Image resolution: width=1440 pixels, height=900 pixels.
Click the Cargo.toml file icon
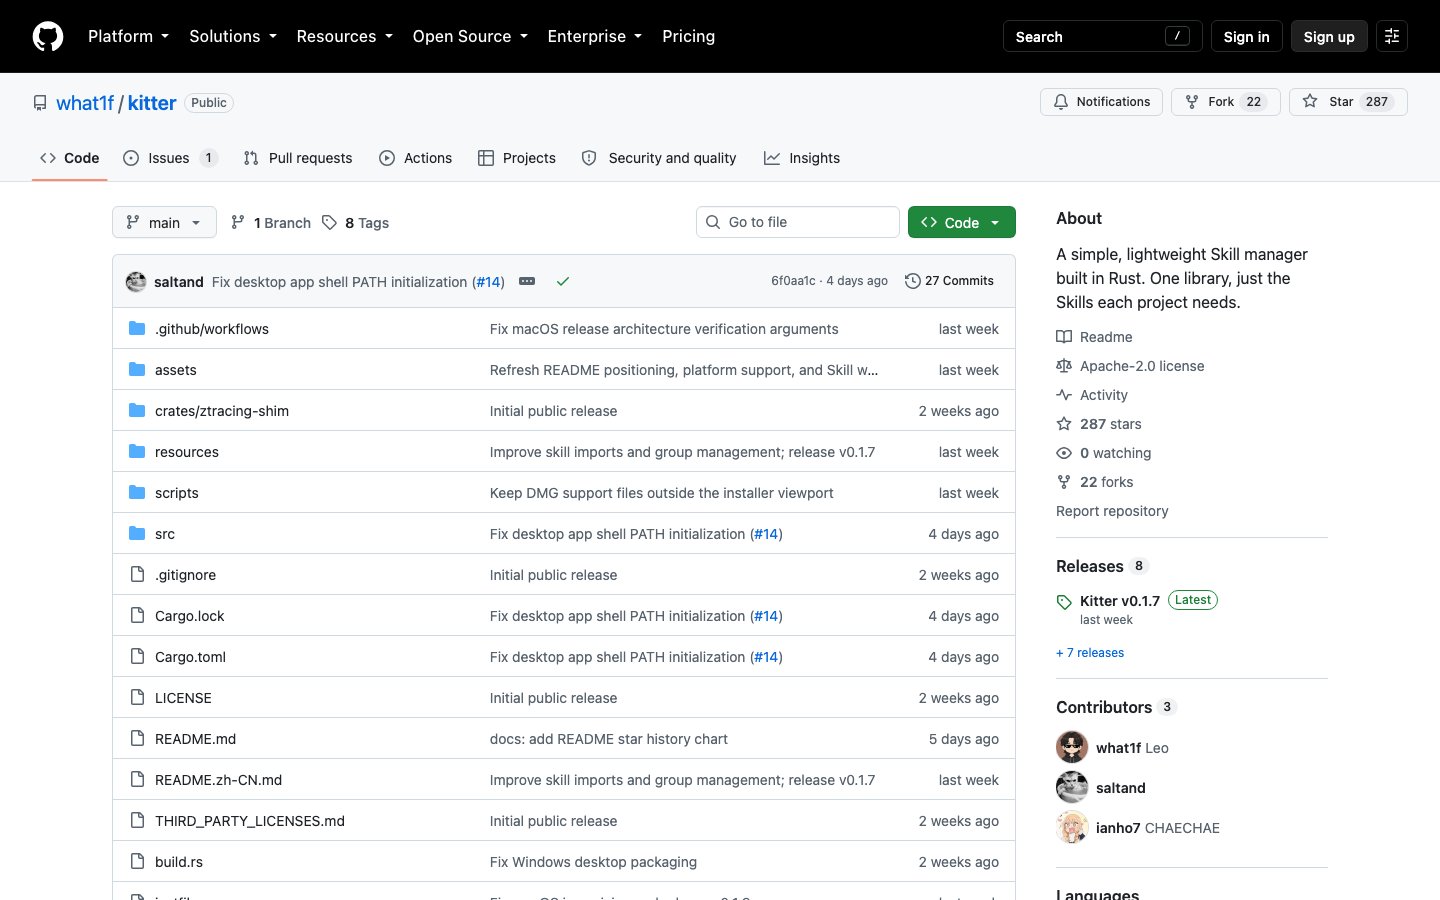137,657
